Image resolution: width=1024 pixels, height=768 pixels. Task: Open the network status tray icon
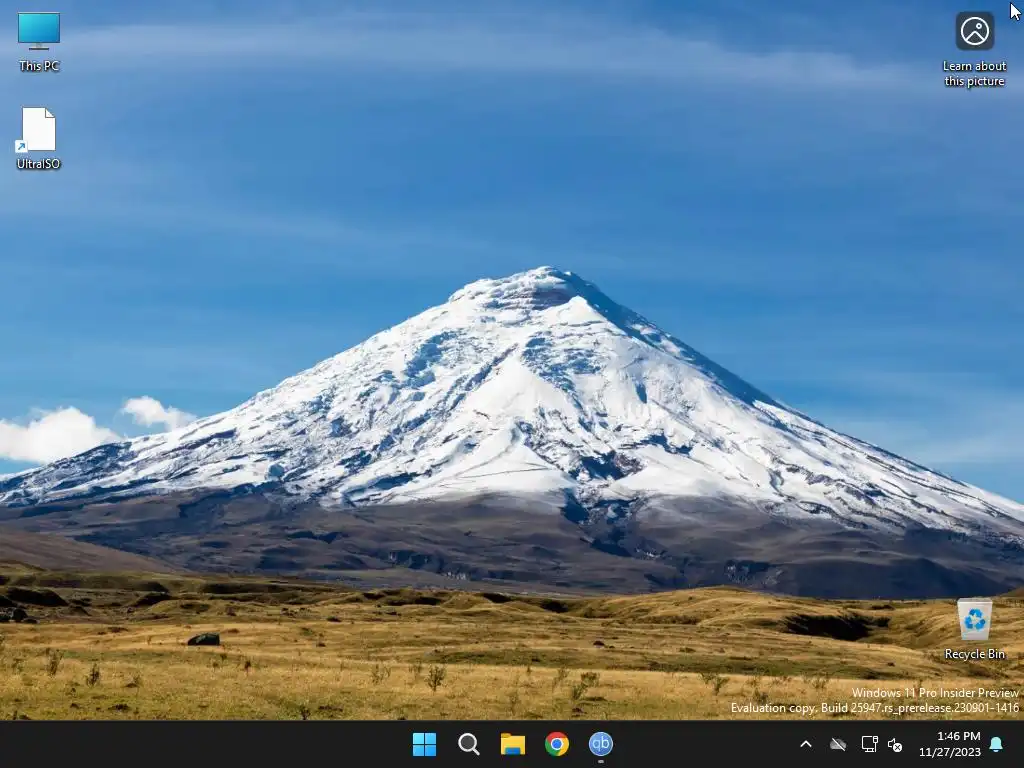point(869,744)
